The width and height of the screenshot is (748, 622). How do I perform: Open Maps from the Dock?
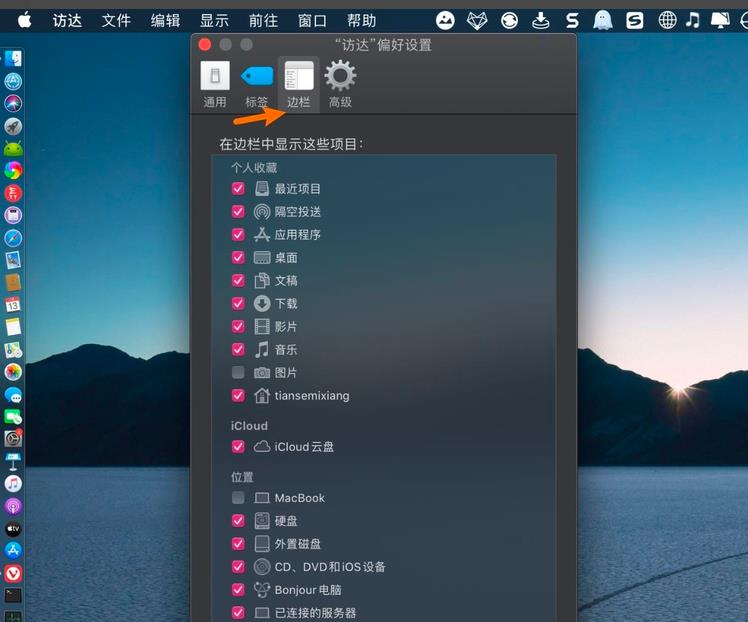click(x=13, y=350)
